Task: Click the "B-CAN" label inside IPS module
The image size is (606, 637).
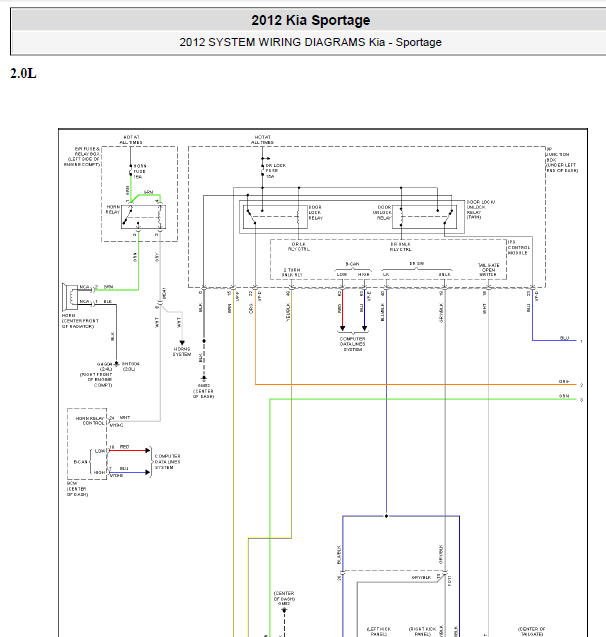Action: (x=352, y=264)
